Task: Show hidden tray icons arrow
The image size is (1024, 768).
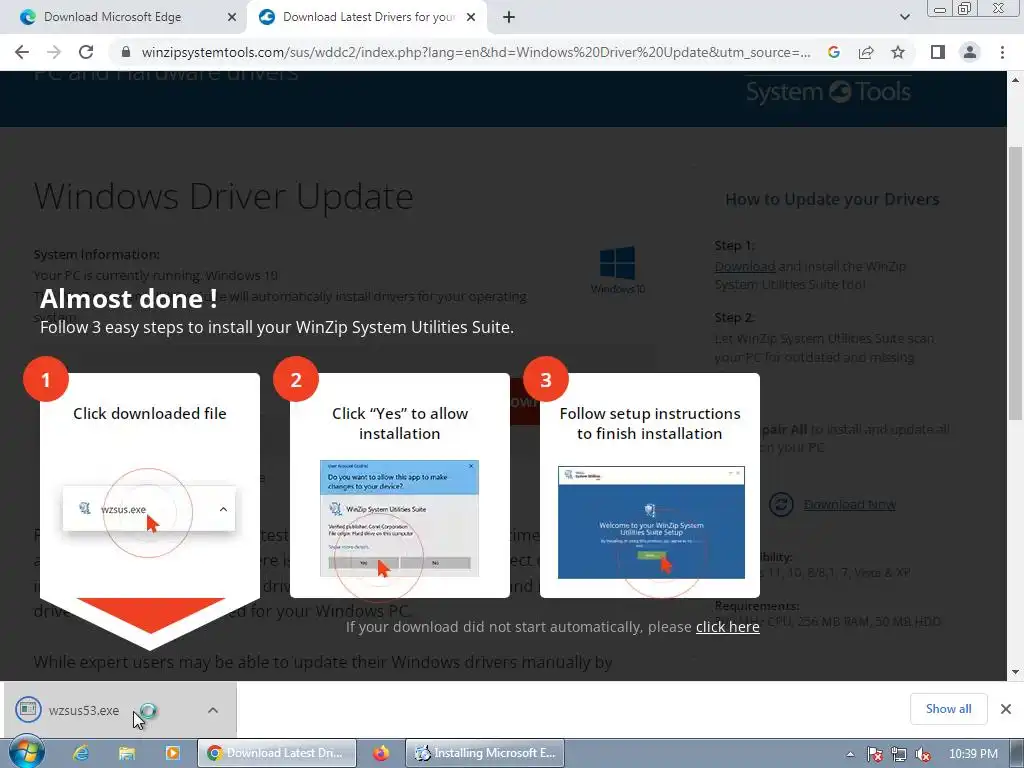Action: 850,754
